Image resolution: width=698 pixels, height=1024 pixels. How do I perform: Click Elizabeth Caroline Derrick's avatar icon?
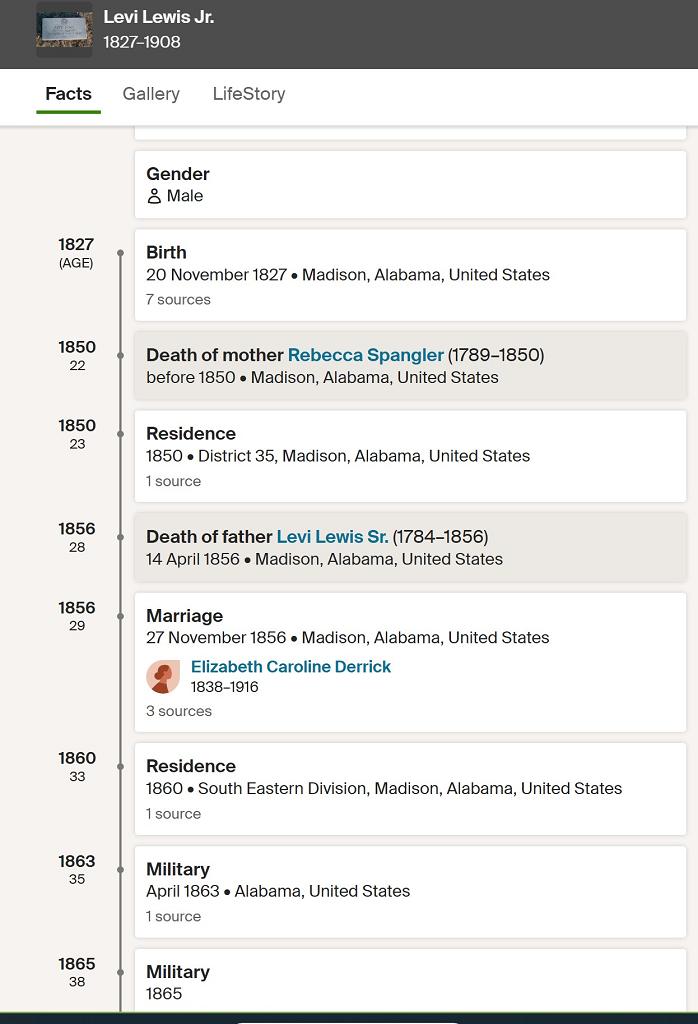click(163, 677)
